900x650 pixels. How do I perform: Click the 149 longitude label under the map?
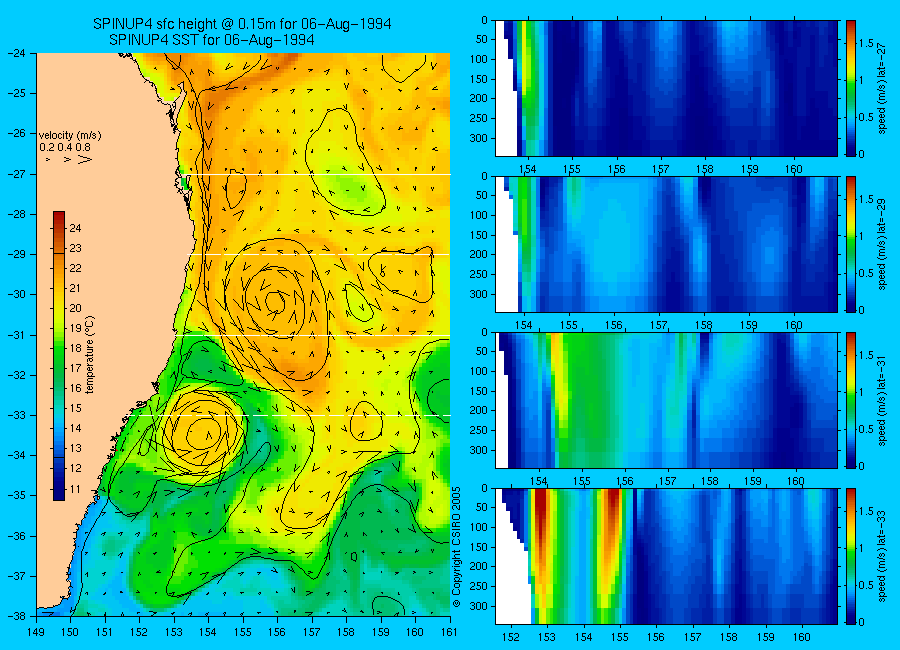tap(36, 632)
